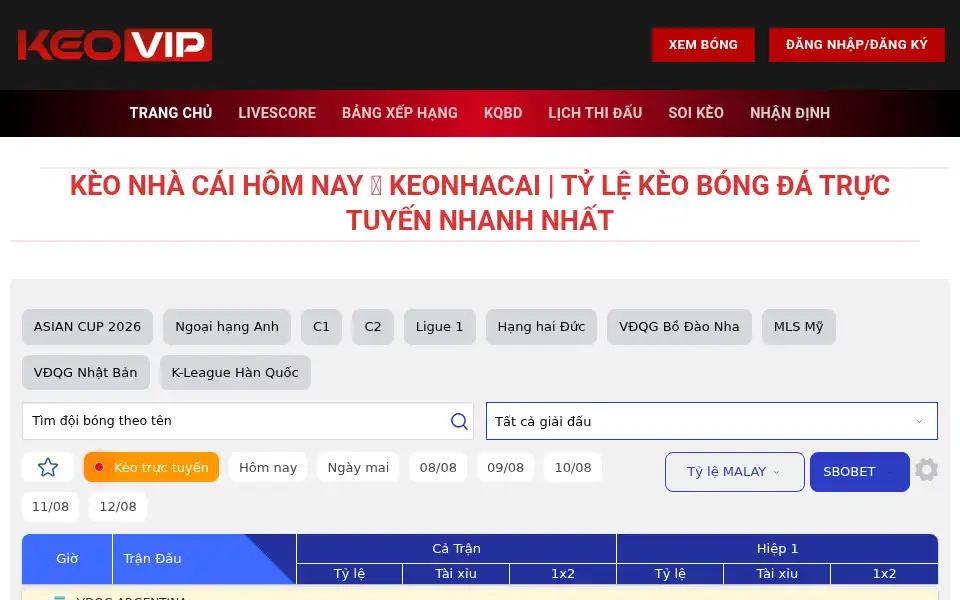Select the Hôm nay date tab
This screenshot has width=960, height=600.
[x=268, y=468]
